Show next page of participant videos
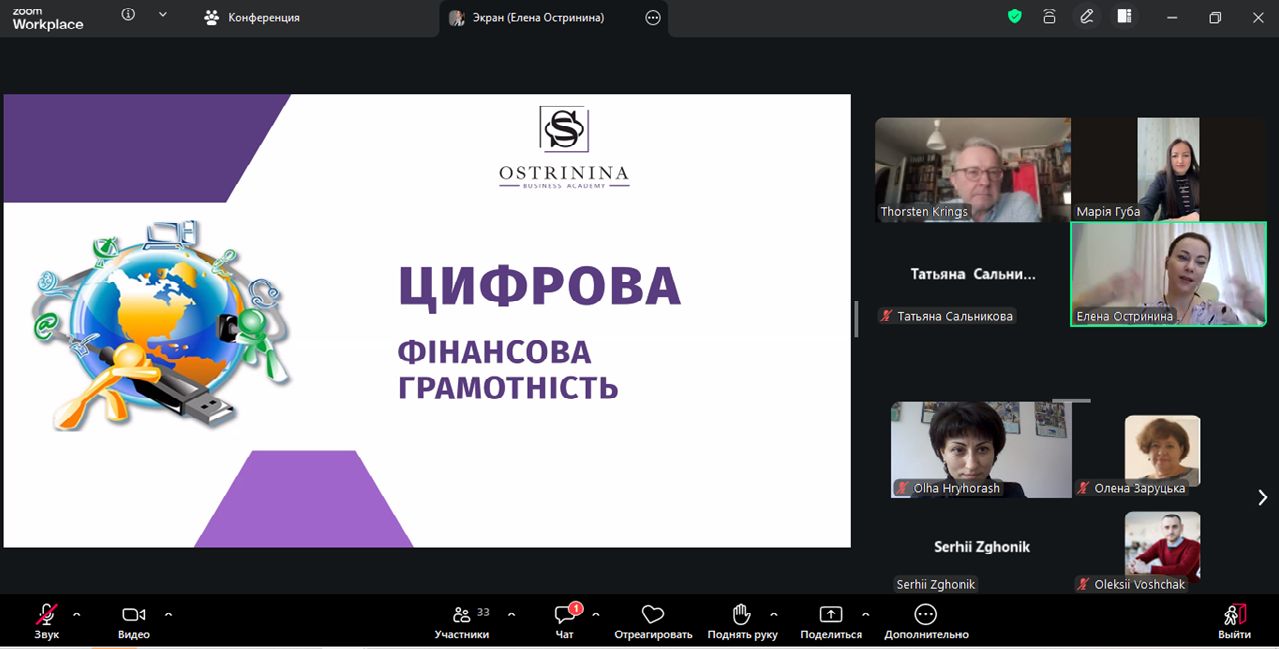Viewport: 1279px width, 649px height. click(x=1262, y=497)
